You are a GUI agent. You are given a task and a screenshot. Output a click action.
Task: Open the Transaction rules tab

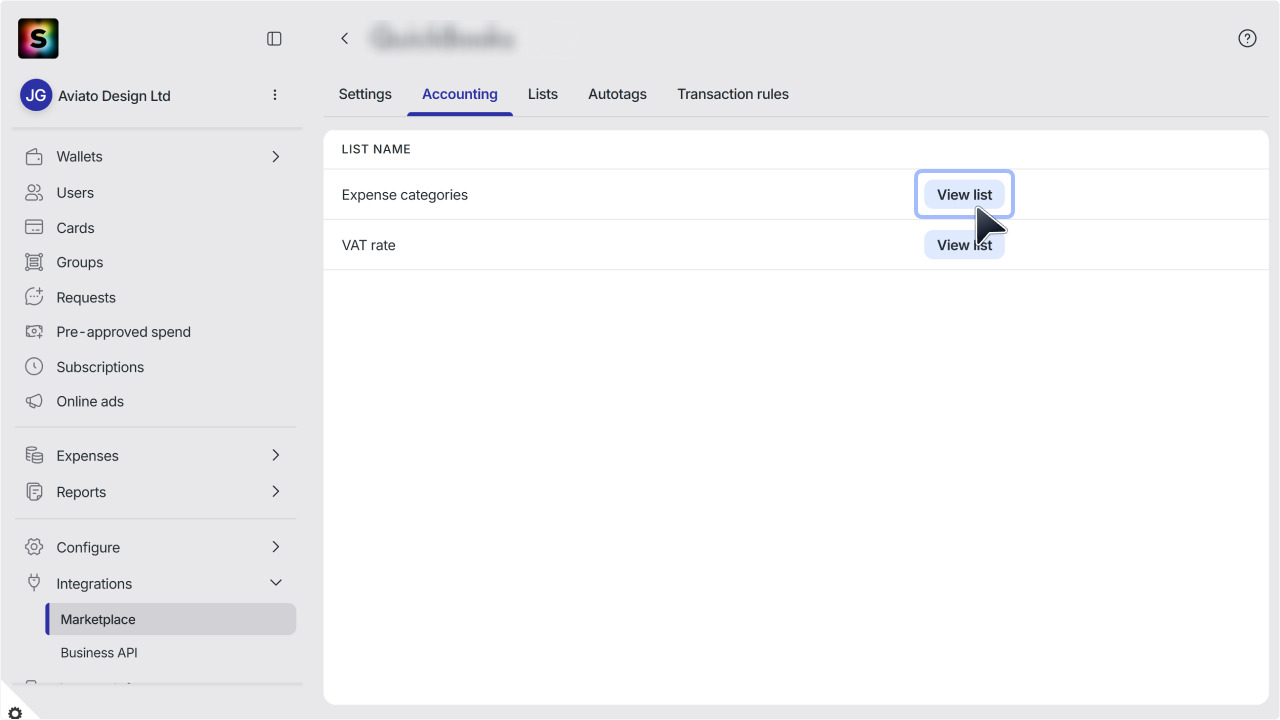(733, 94)
